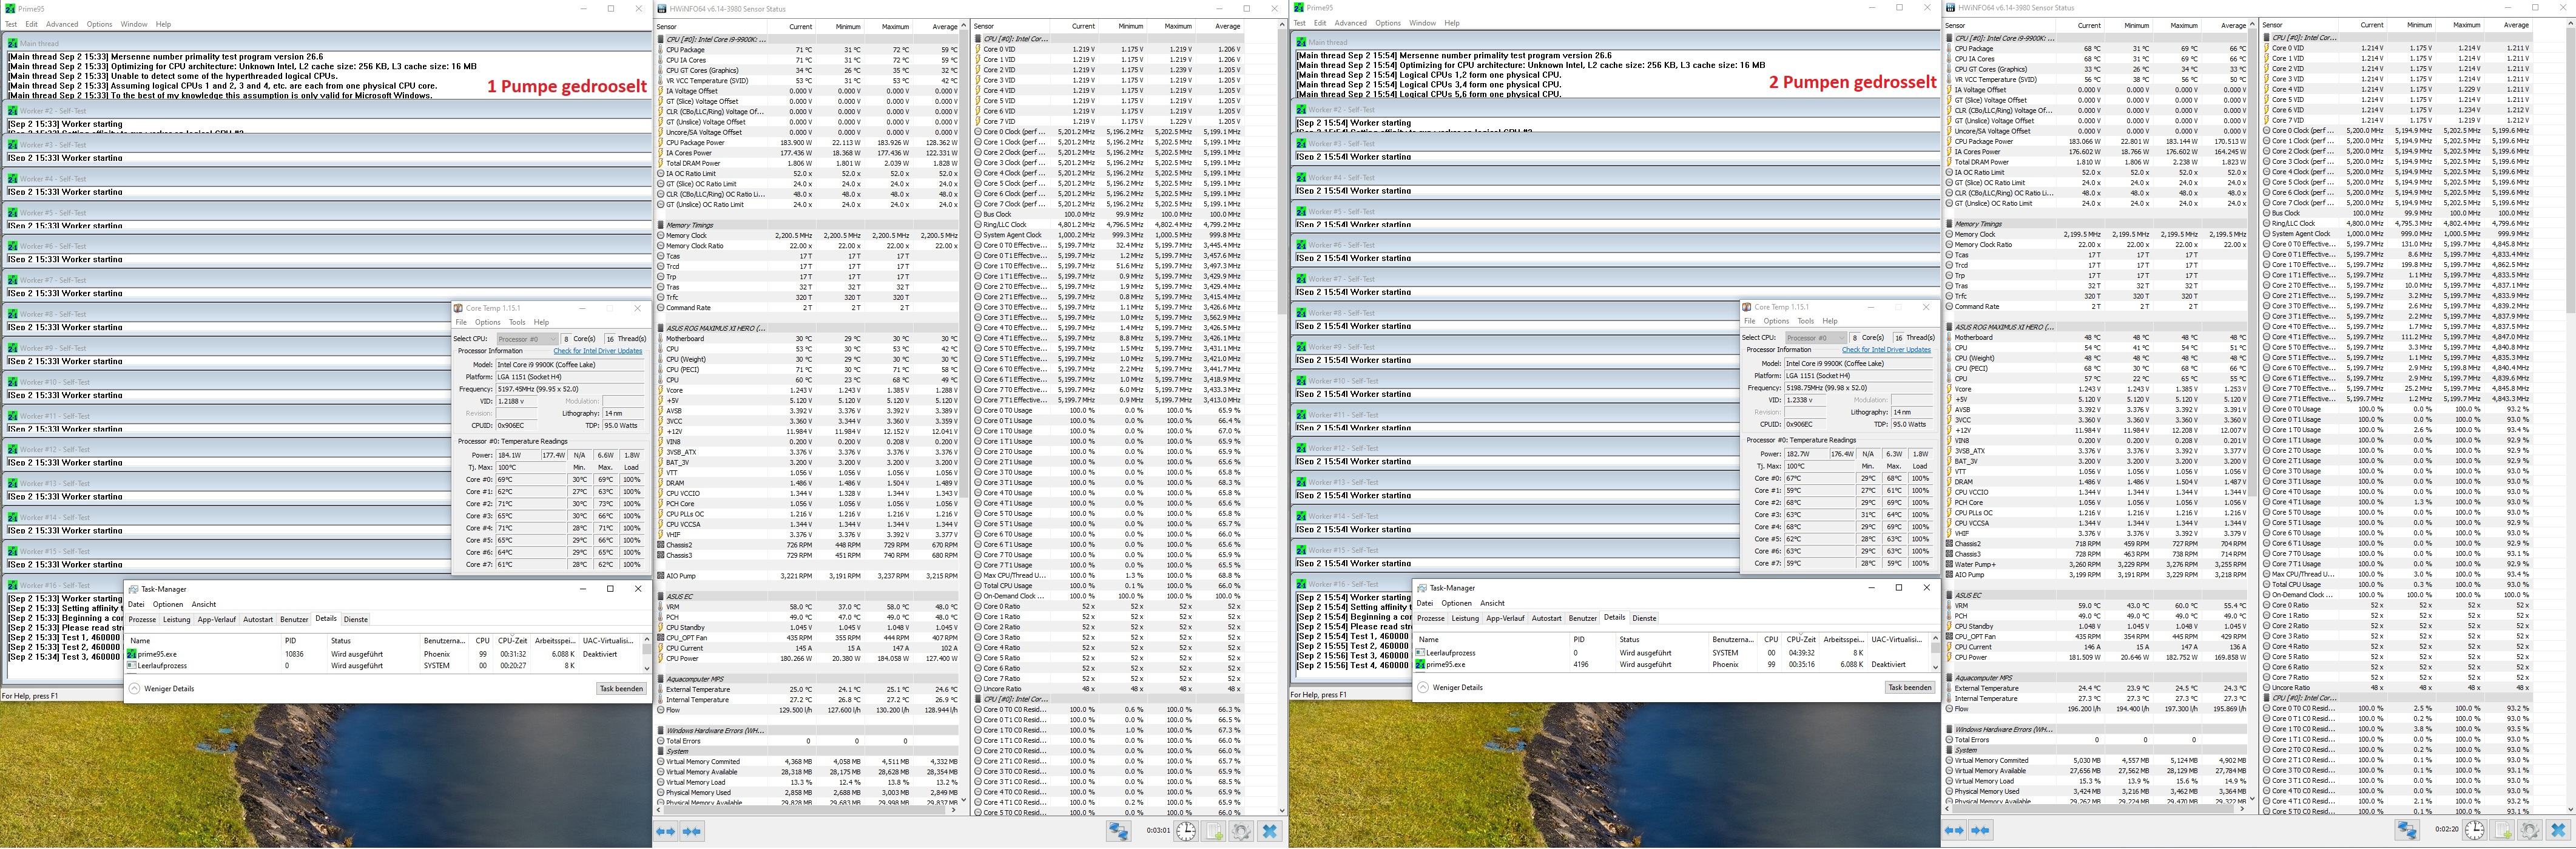Open network monitors icon beside the 0:03:01 timer

click(x=1118, y=831)
